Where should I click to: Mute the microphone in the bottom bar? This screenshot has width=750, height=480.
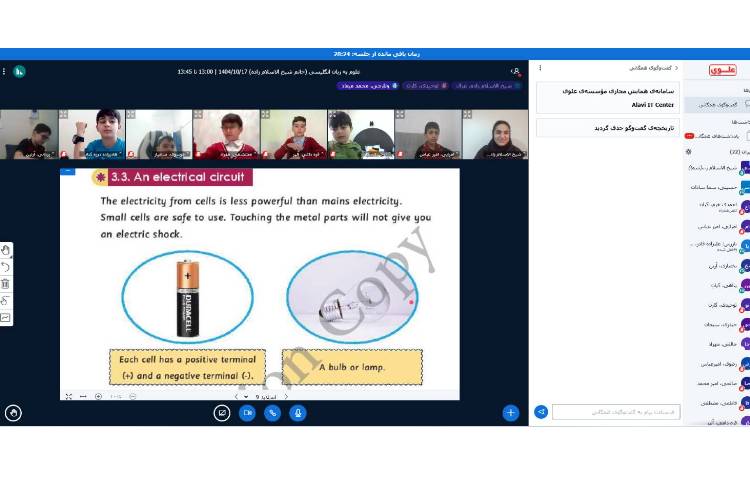click(297, 412)
